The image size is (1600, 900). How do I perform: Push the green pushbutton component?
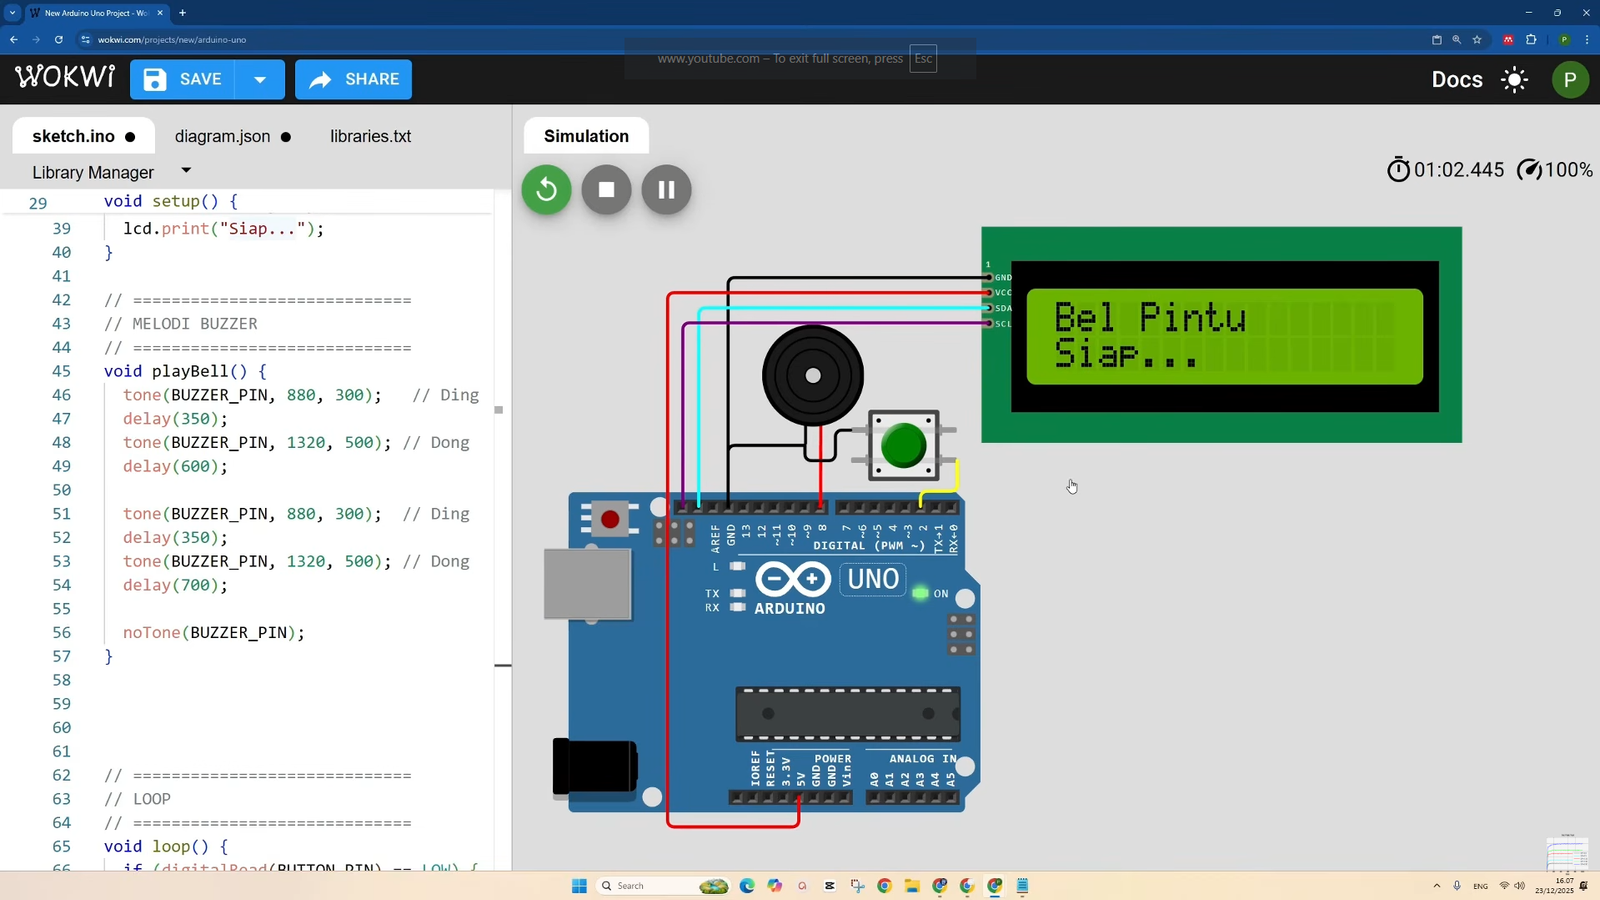pyautogui.click(x=904, y=446)
